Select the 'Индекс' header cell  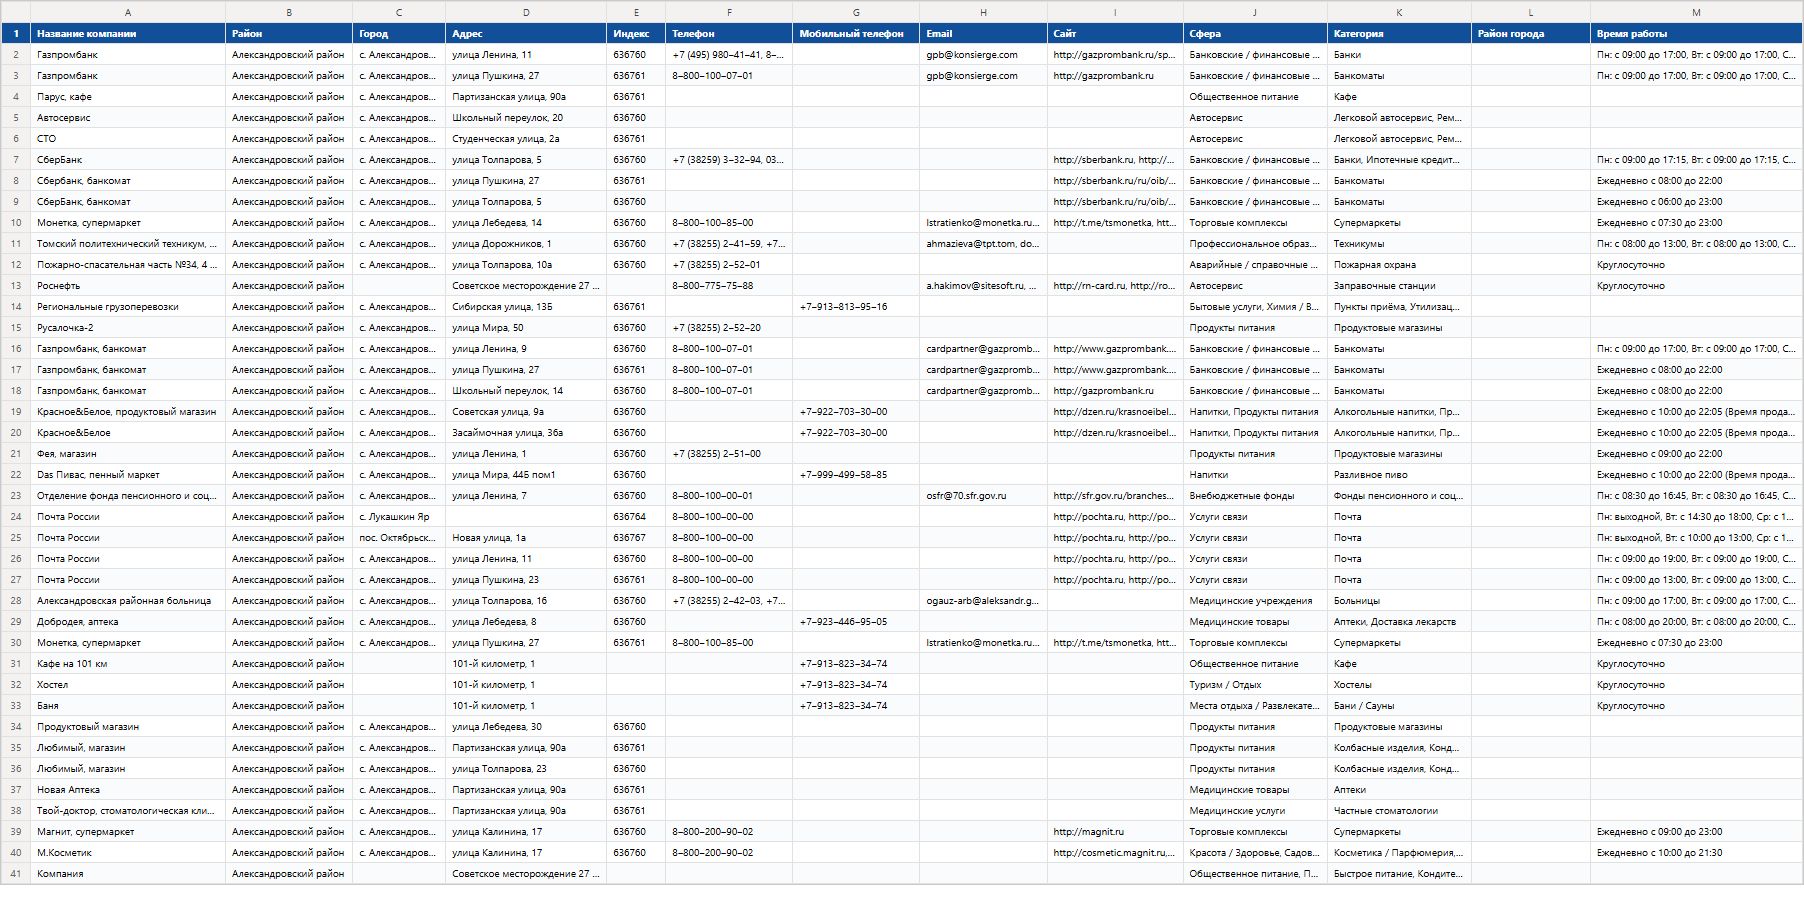pos(636,33)
